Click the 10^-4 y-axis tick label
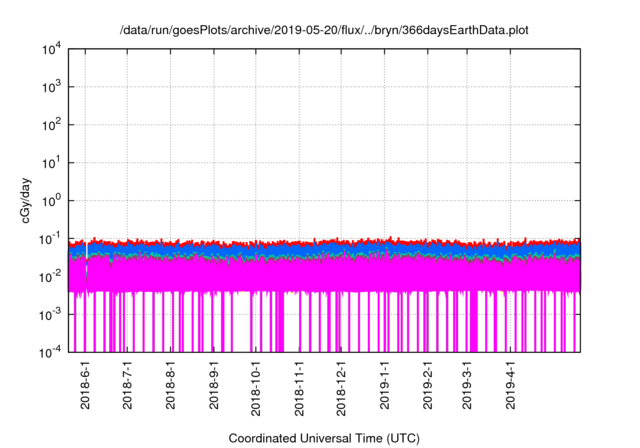 point(50,353)
